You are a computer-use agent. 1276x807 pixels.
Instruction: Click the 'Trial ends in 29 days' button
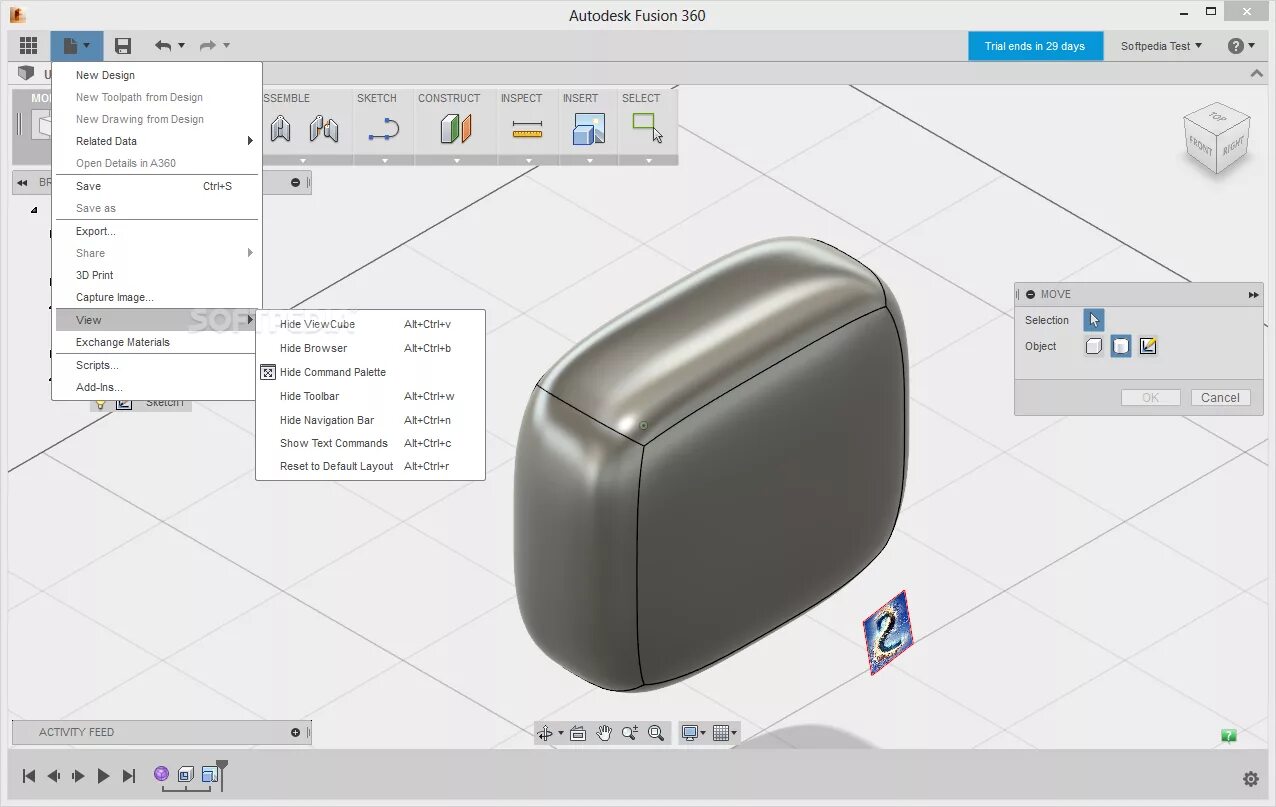[x=1035, y=46]
